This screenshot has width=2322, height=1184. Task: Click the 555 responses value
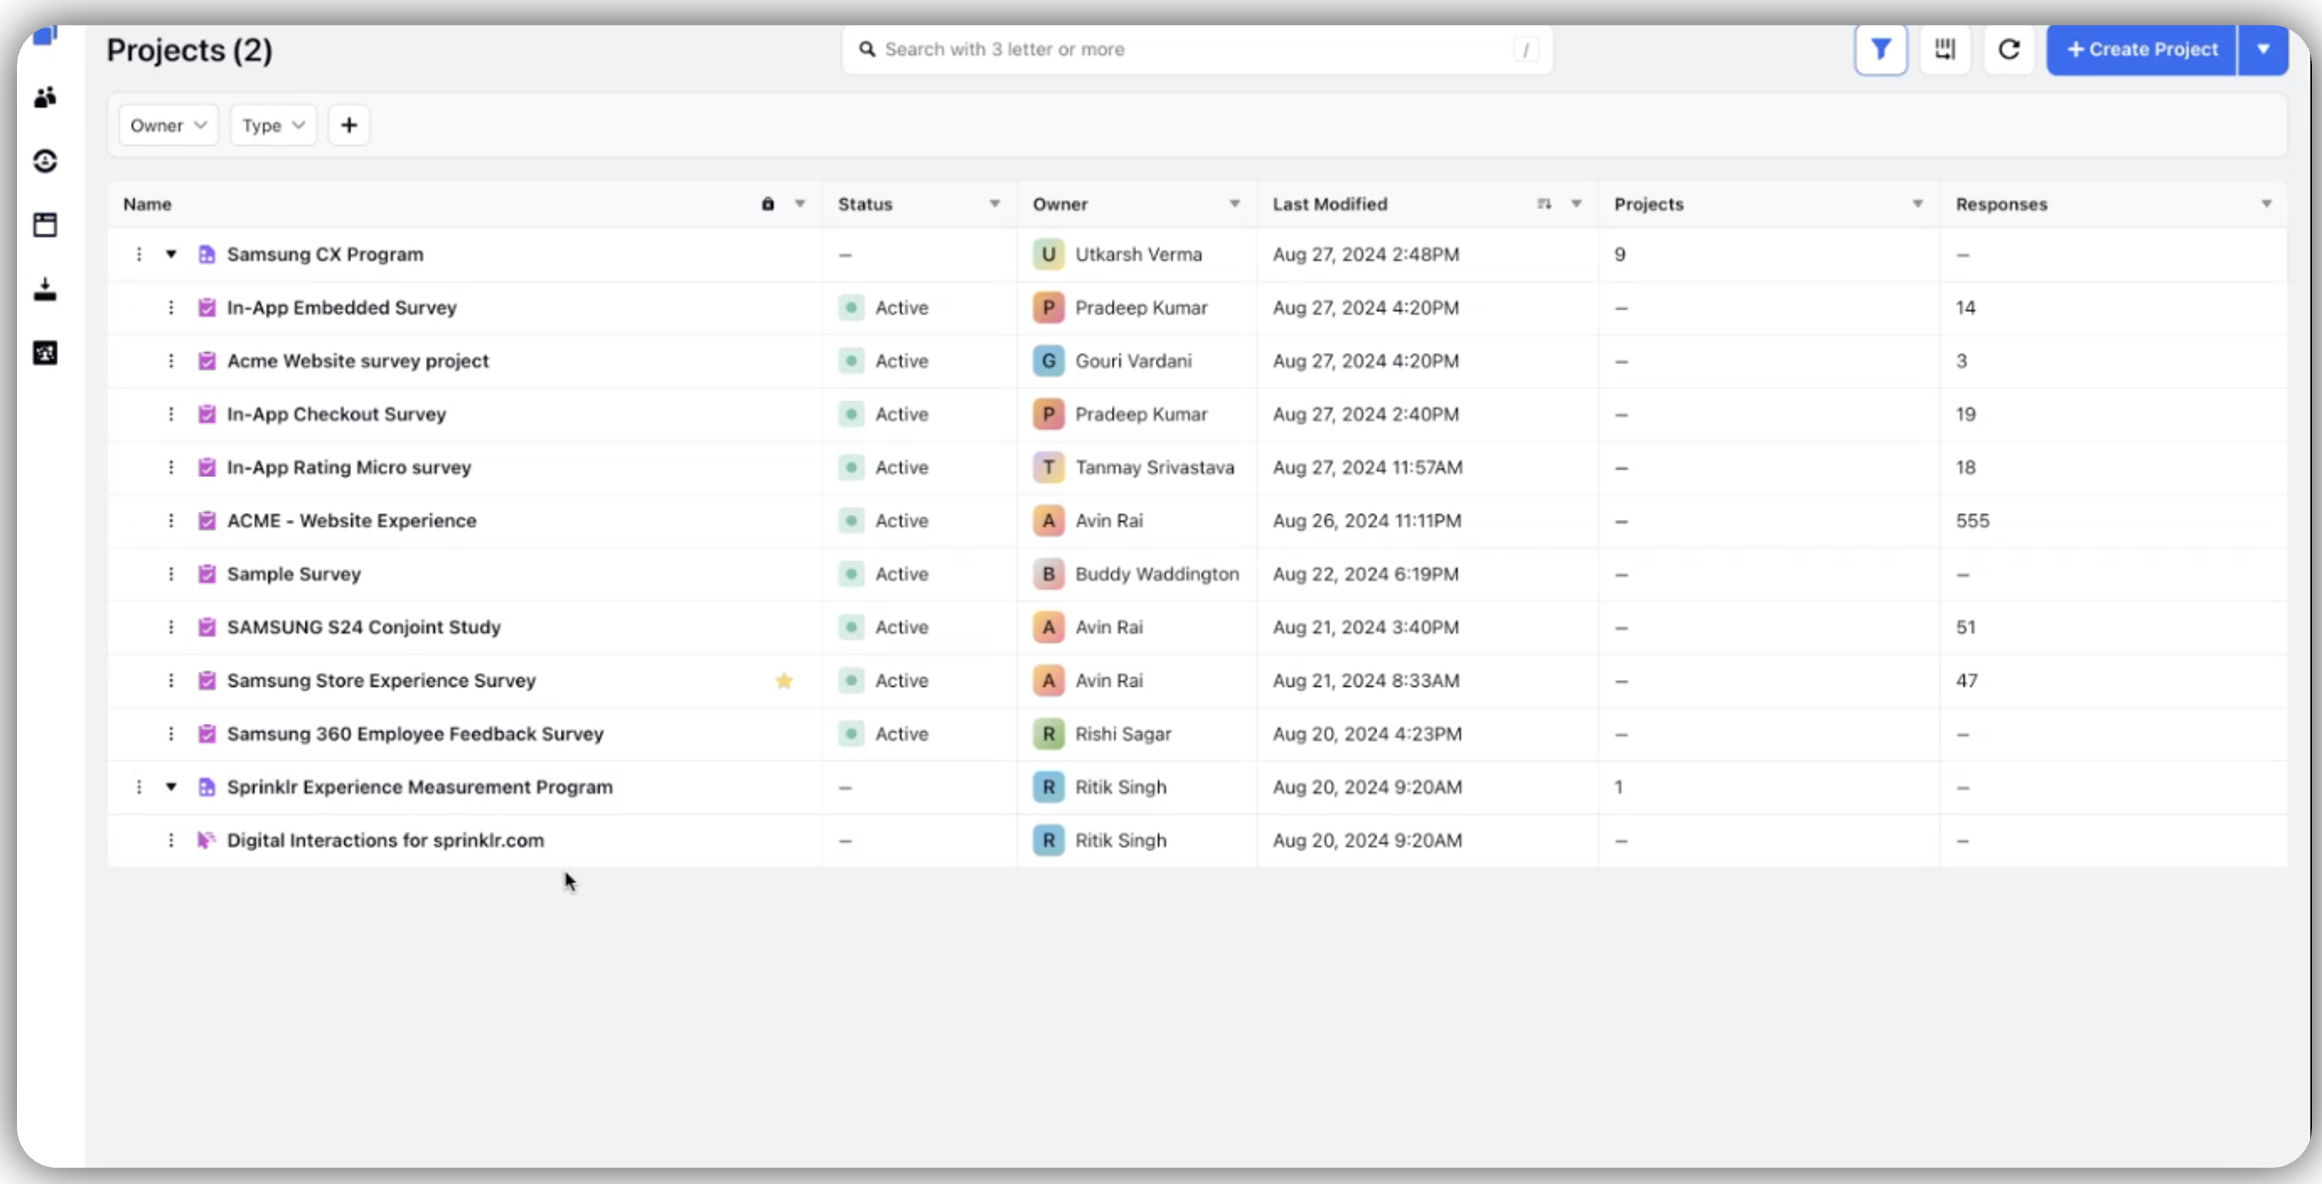point(1972,521)
